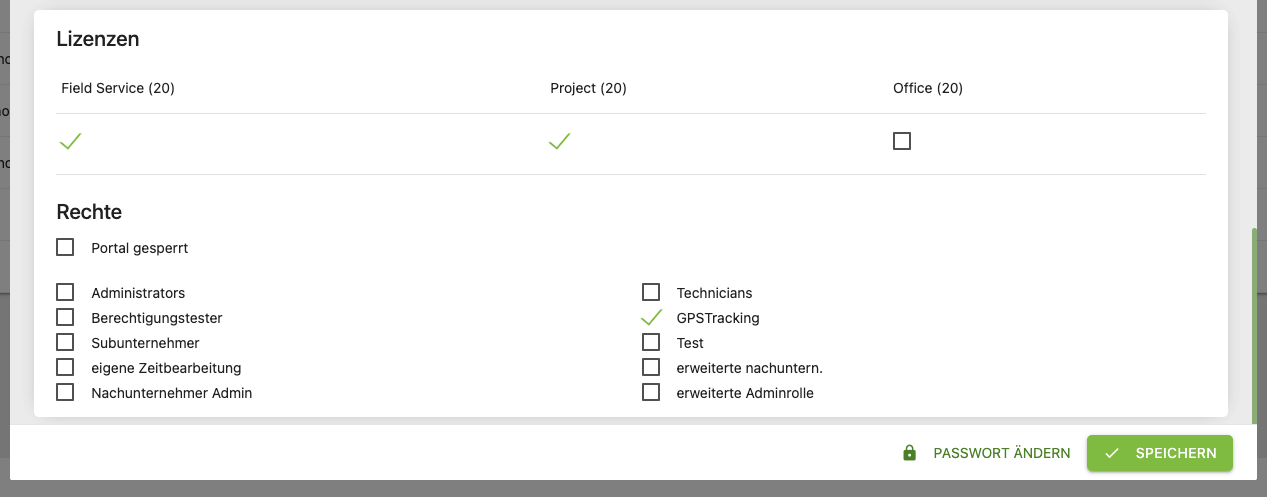
Task: Open the Passwort ändern dialog
Action: pyautogui.click(x=986, y=453)
